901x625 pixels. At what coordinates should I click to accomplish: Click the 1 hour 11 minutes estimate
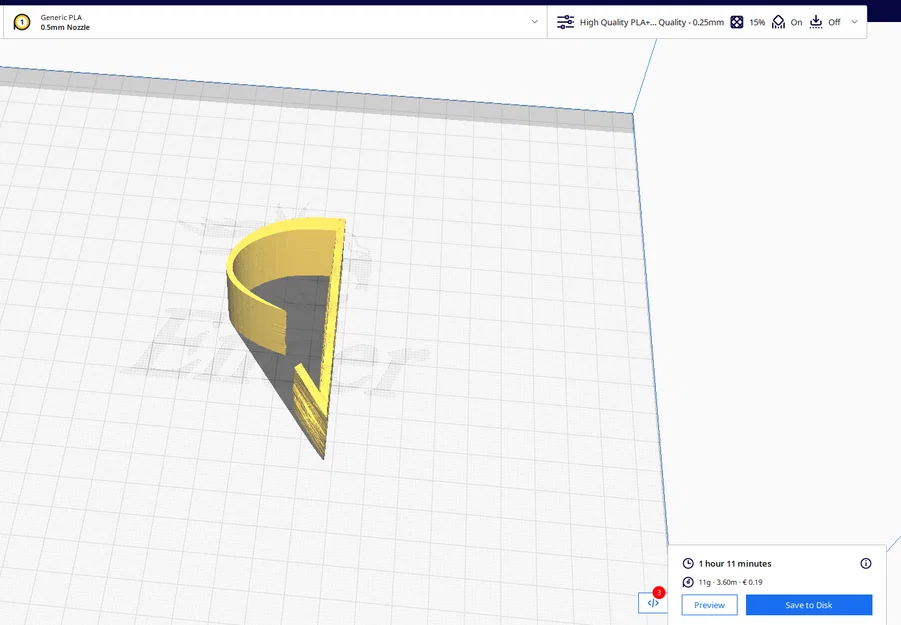tap(735, 564)
